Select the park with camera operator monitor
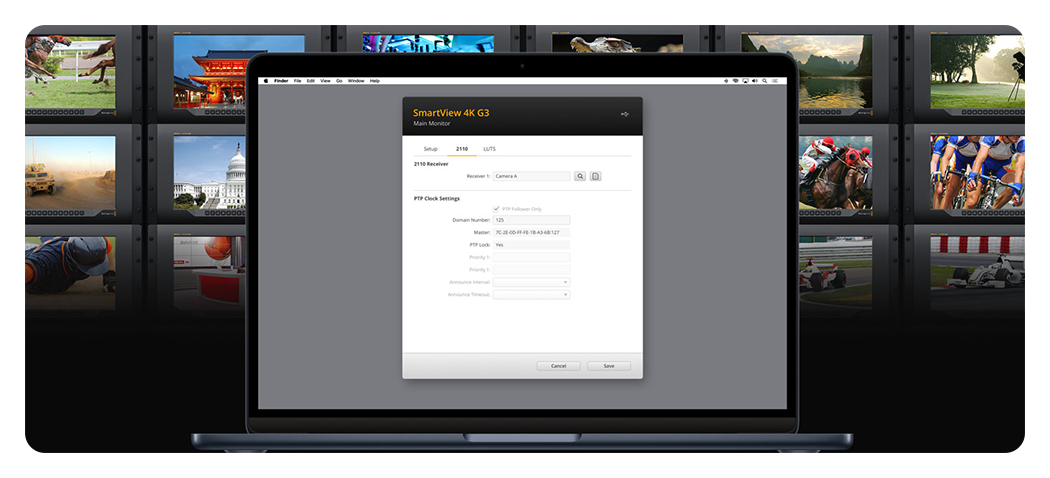1050x478 pixels. pos(977,71)
